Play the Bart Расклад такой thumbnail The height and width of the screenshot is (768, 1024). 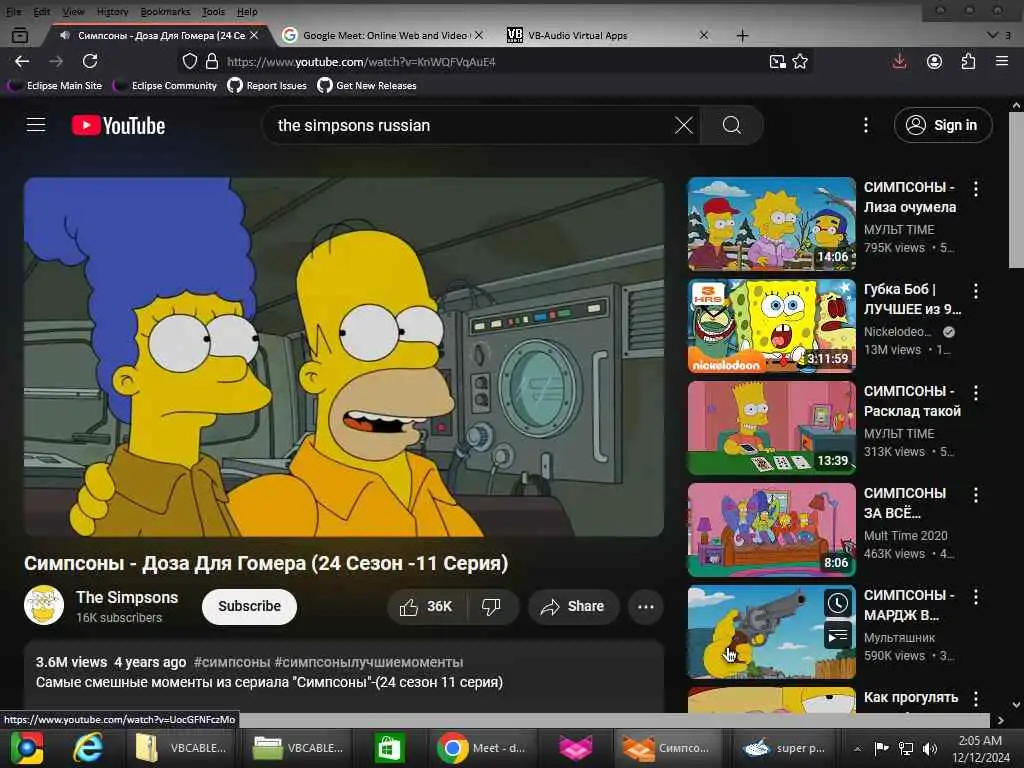pyautogui.click(x=771, y=427)
